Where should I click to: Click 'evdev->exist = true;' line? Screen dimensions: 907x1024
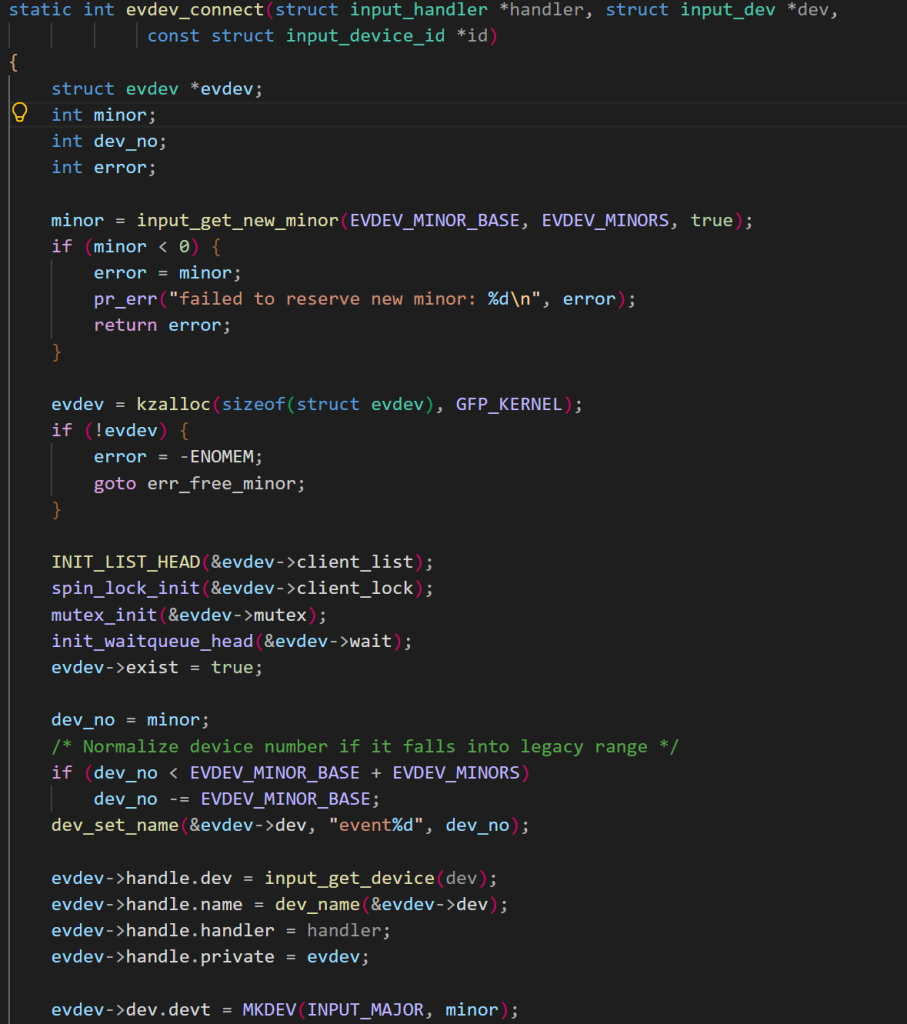coord(157,667)
